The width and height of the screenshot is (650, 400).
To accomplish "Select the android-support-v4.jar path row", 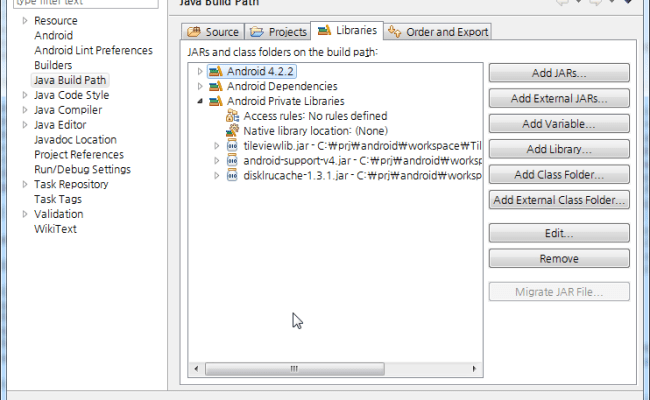I will pyautogui.click(x=362, y=161).
